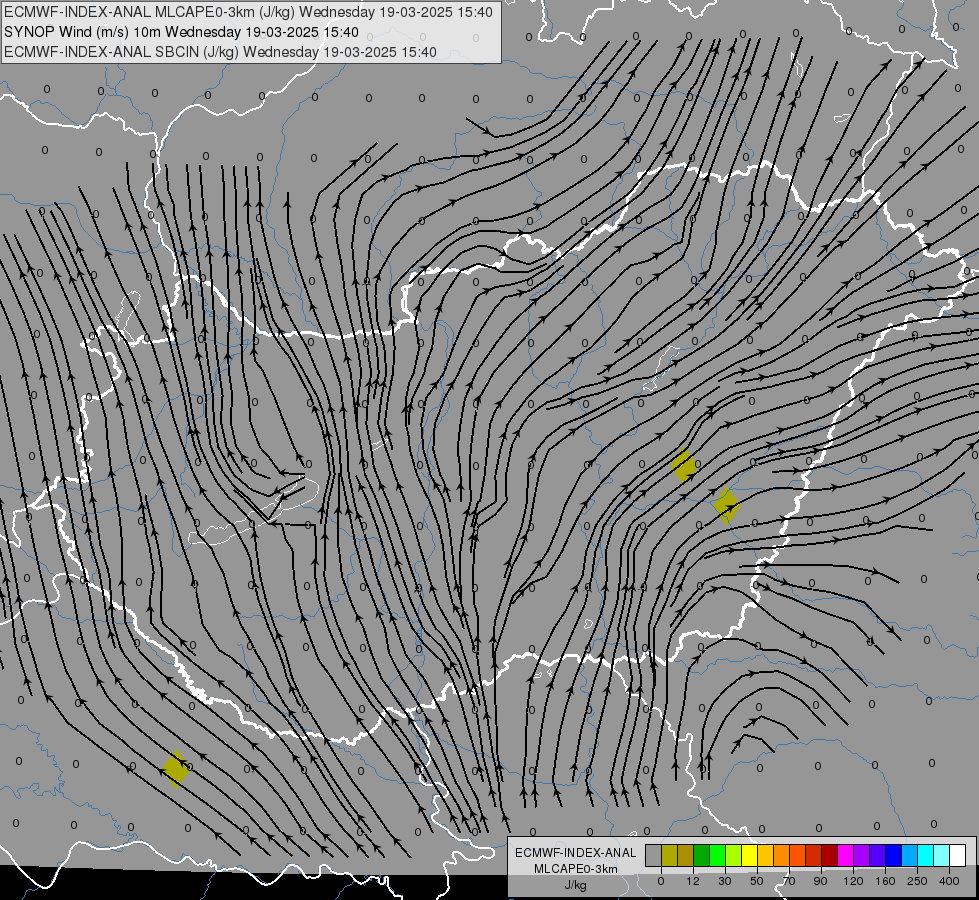Screen dimensions: 979x900
Task: Click the legend scale label 50
Action: tap(757, 881)
